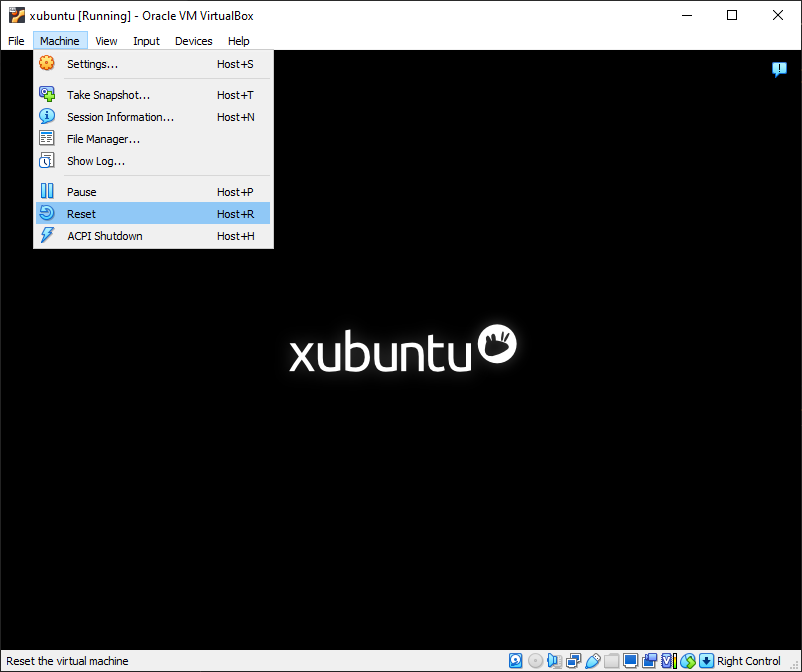Click the shared folders status icon
The height and width of the screenshot is (672, 802).
click(x=611, y=661)
